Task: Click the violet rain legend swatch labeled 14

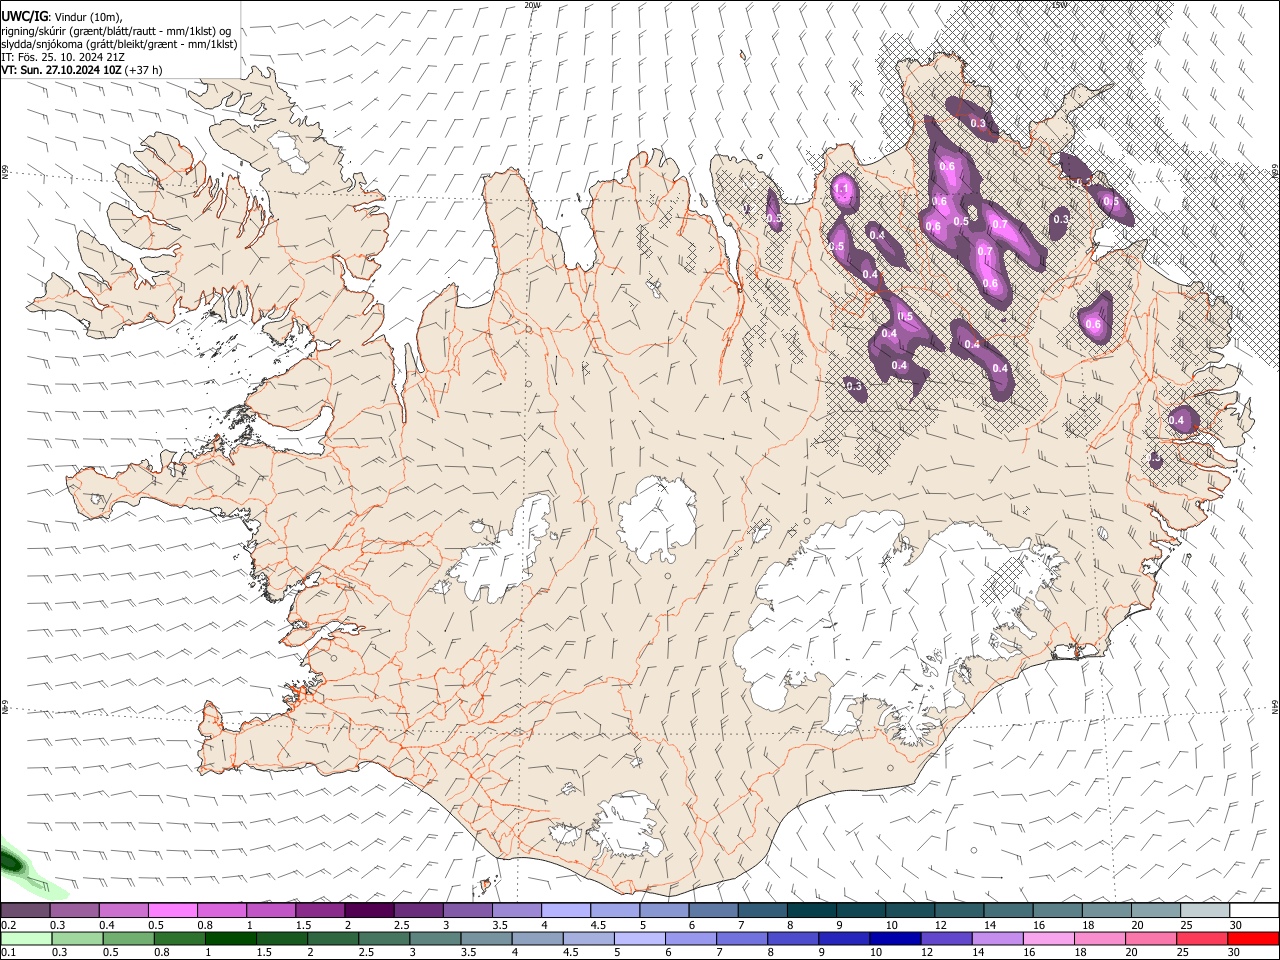Action: (997, 938)
